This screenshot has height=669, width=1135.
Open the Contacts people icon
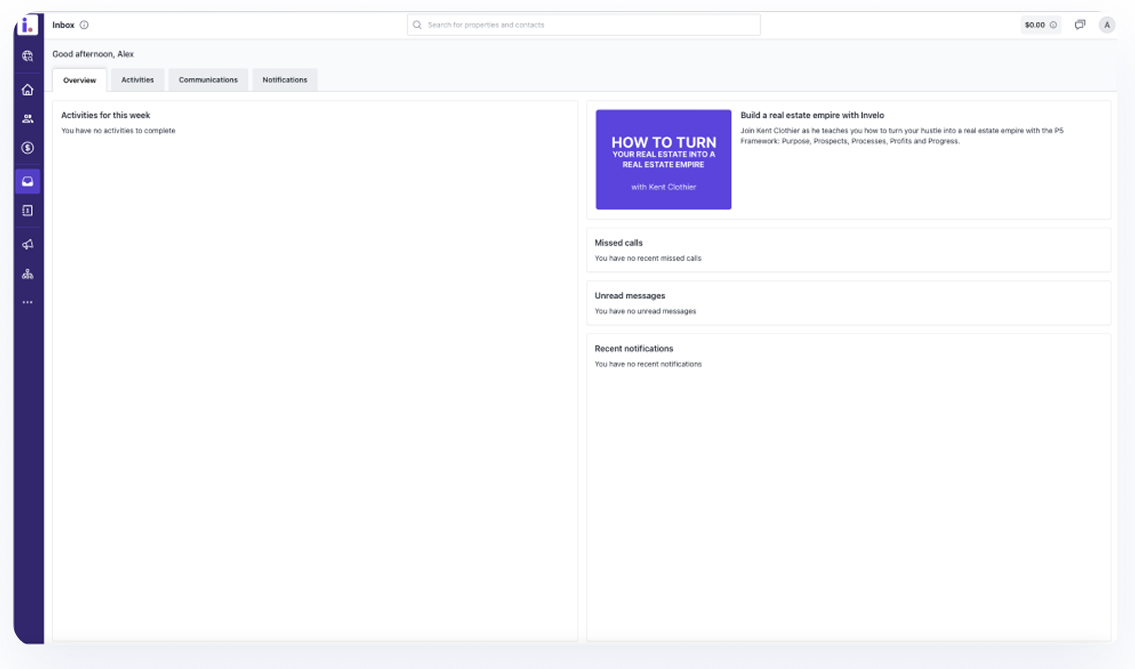coord(28,119)
